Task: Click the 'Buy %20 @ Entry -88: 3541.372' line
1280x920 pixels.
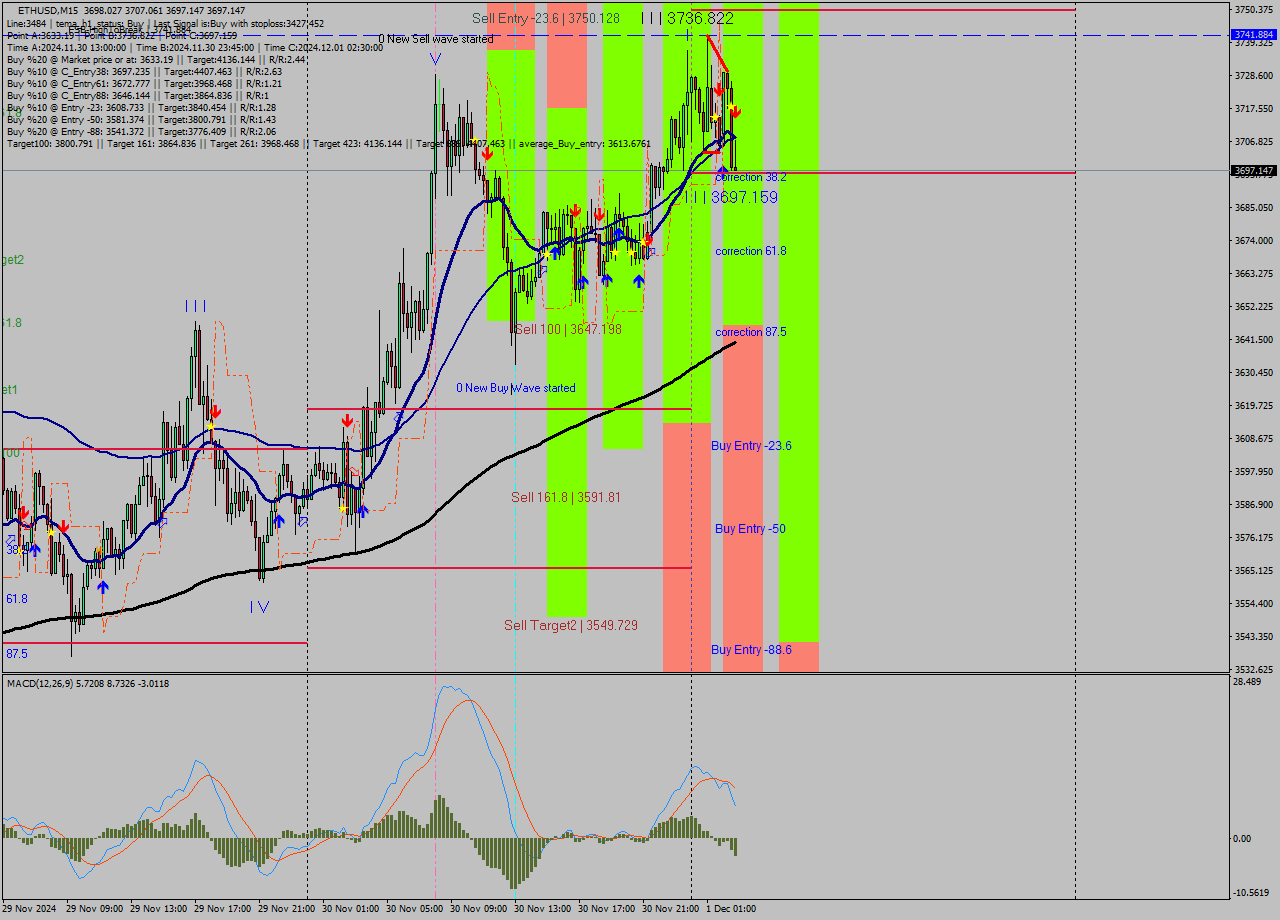Action: [141, 132]
